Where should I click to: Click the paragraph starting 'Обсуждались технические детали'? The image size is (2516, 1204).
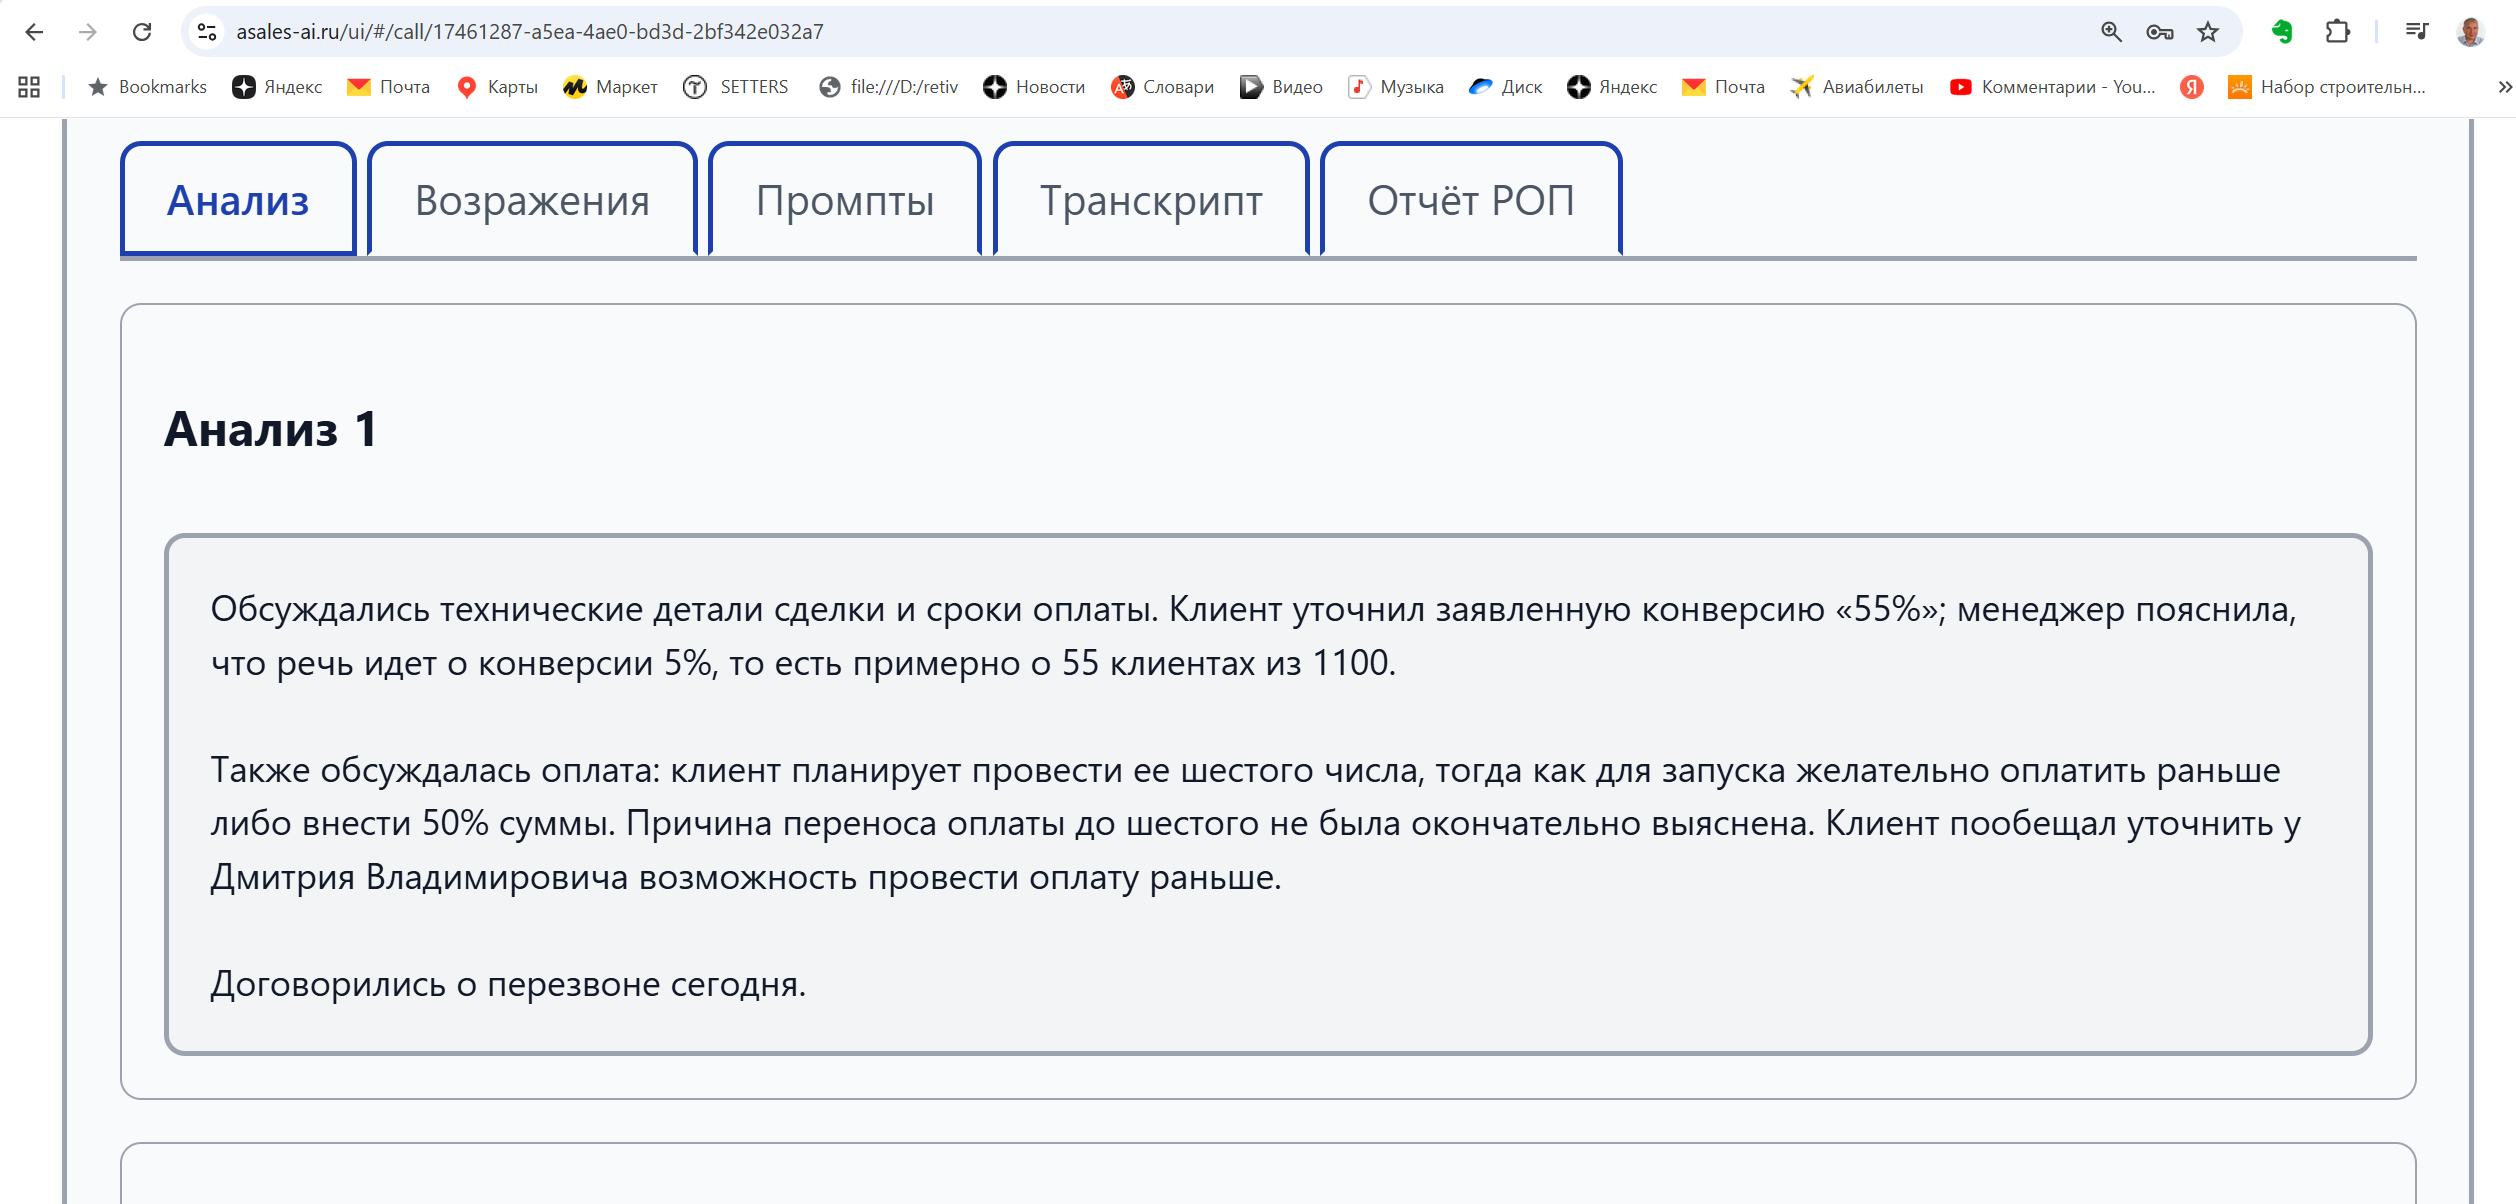1254,636
